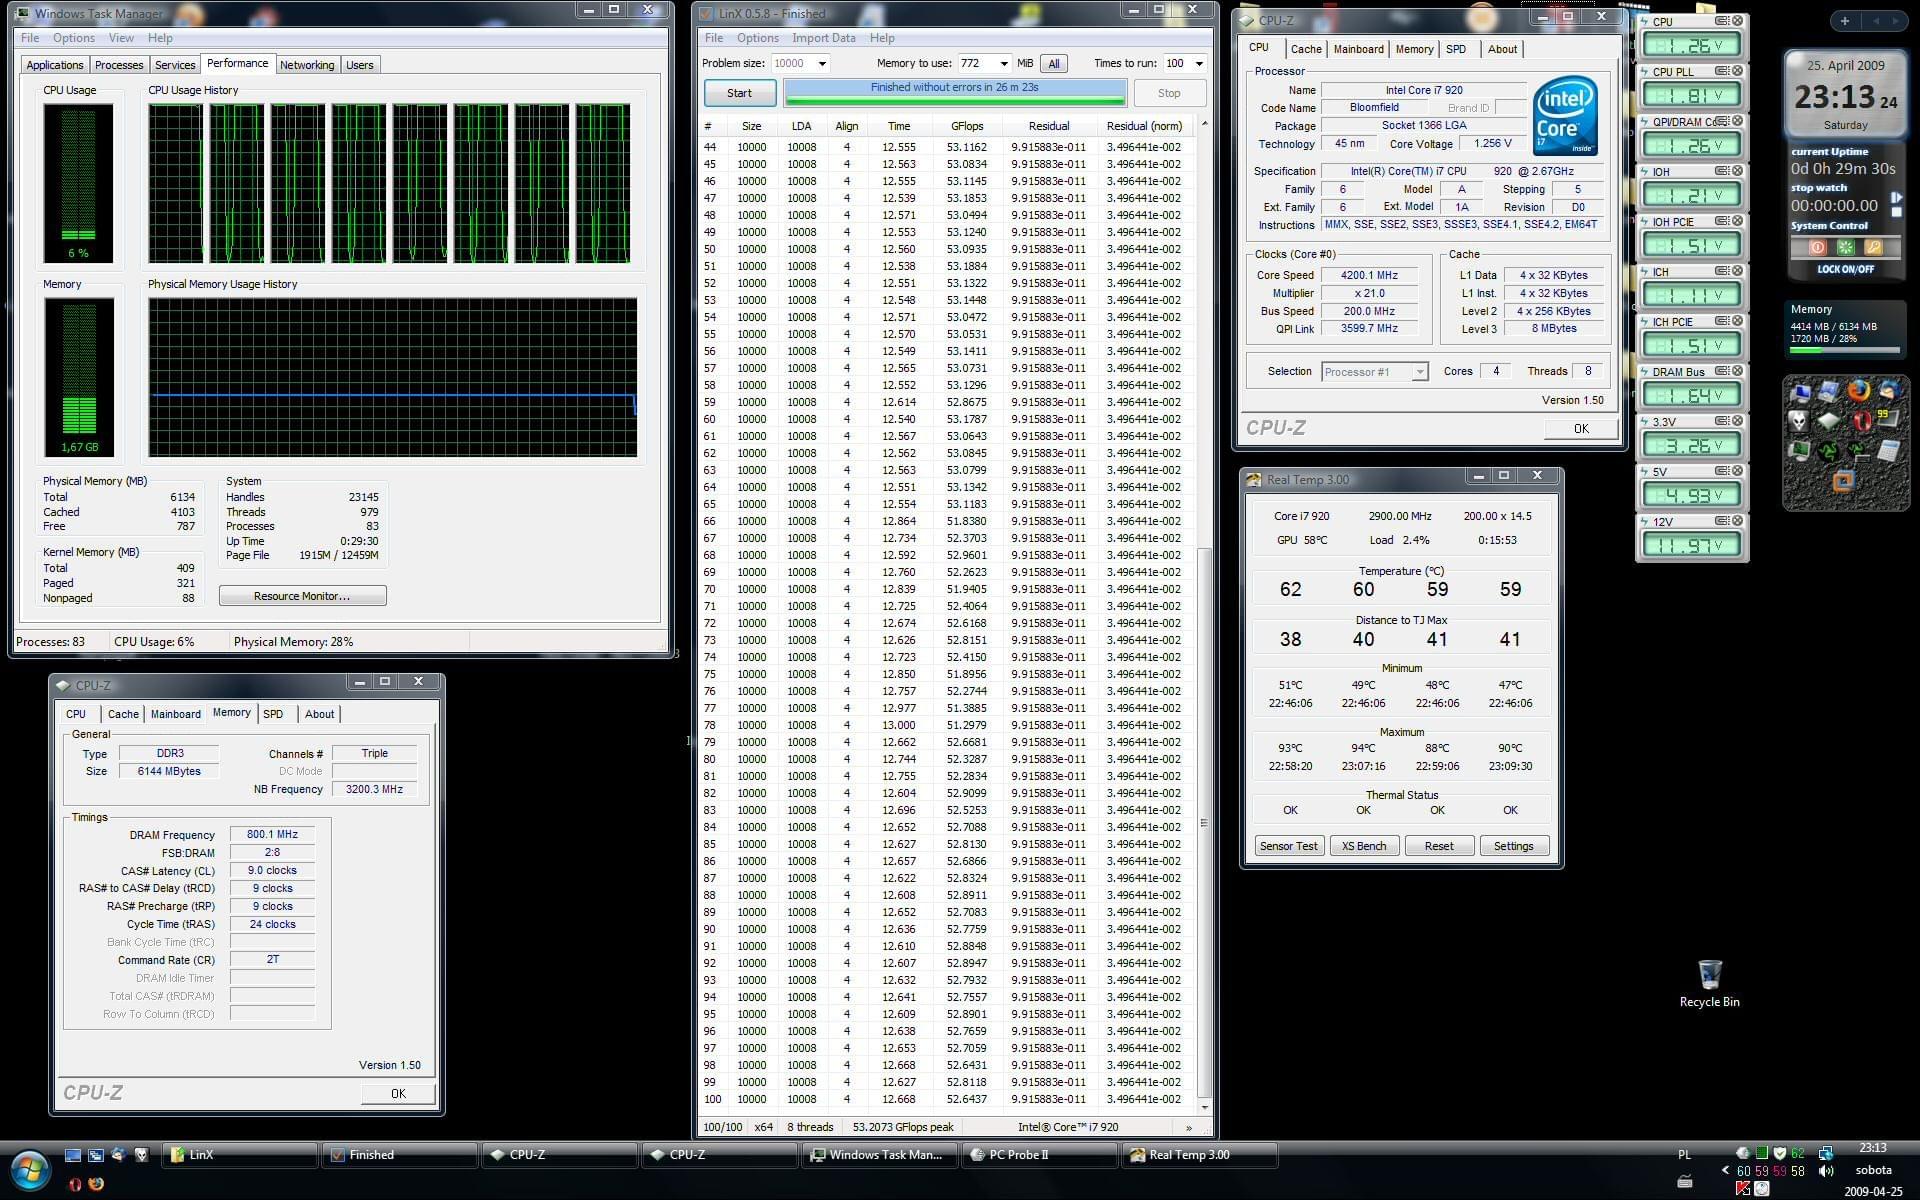
Task: Open the alien skull icon in launcher gadget
Action: (1799, 421)
